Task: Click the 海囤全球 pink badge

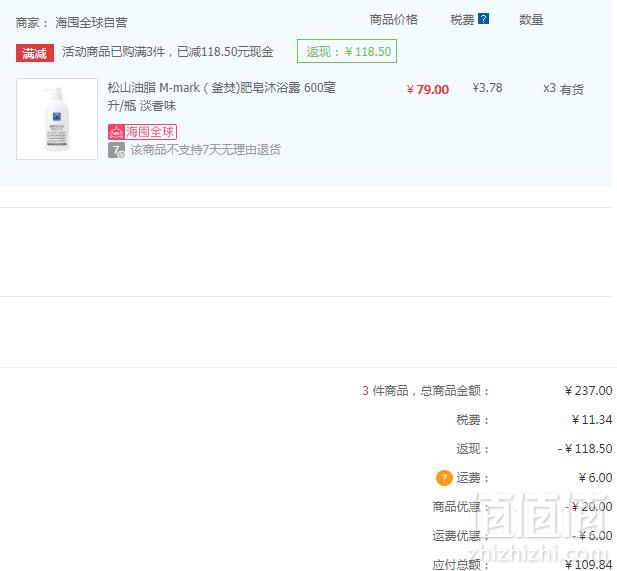Action: pyautogui.click(x=142, y=132)
